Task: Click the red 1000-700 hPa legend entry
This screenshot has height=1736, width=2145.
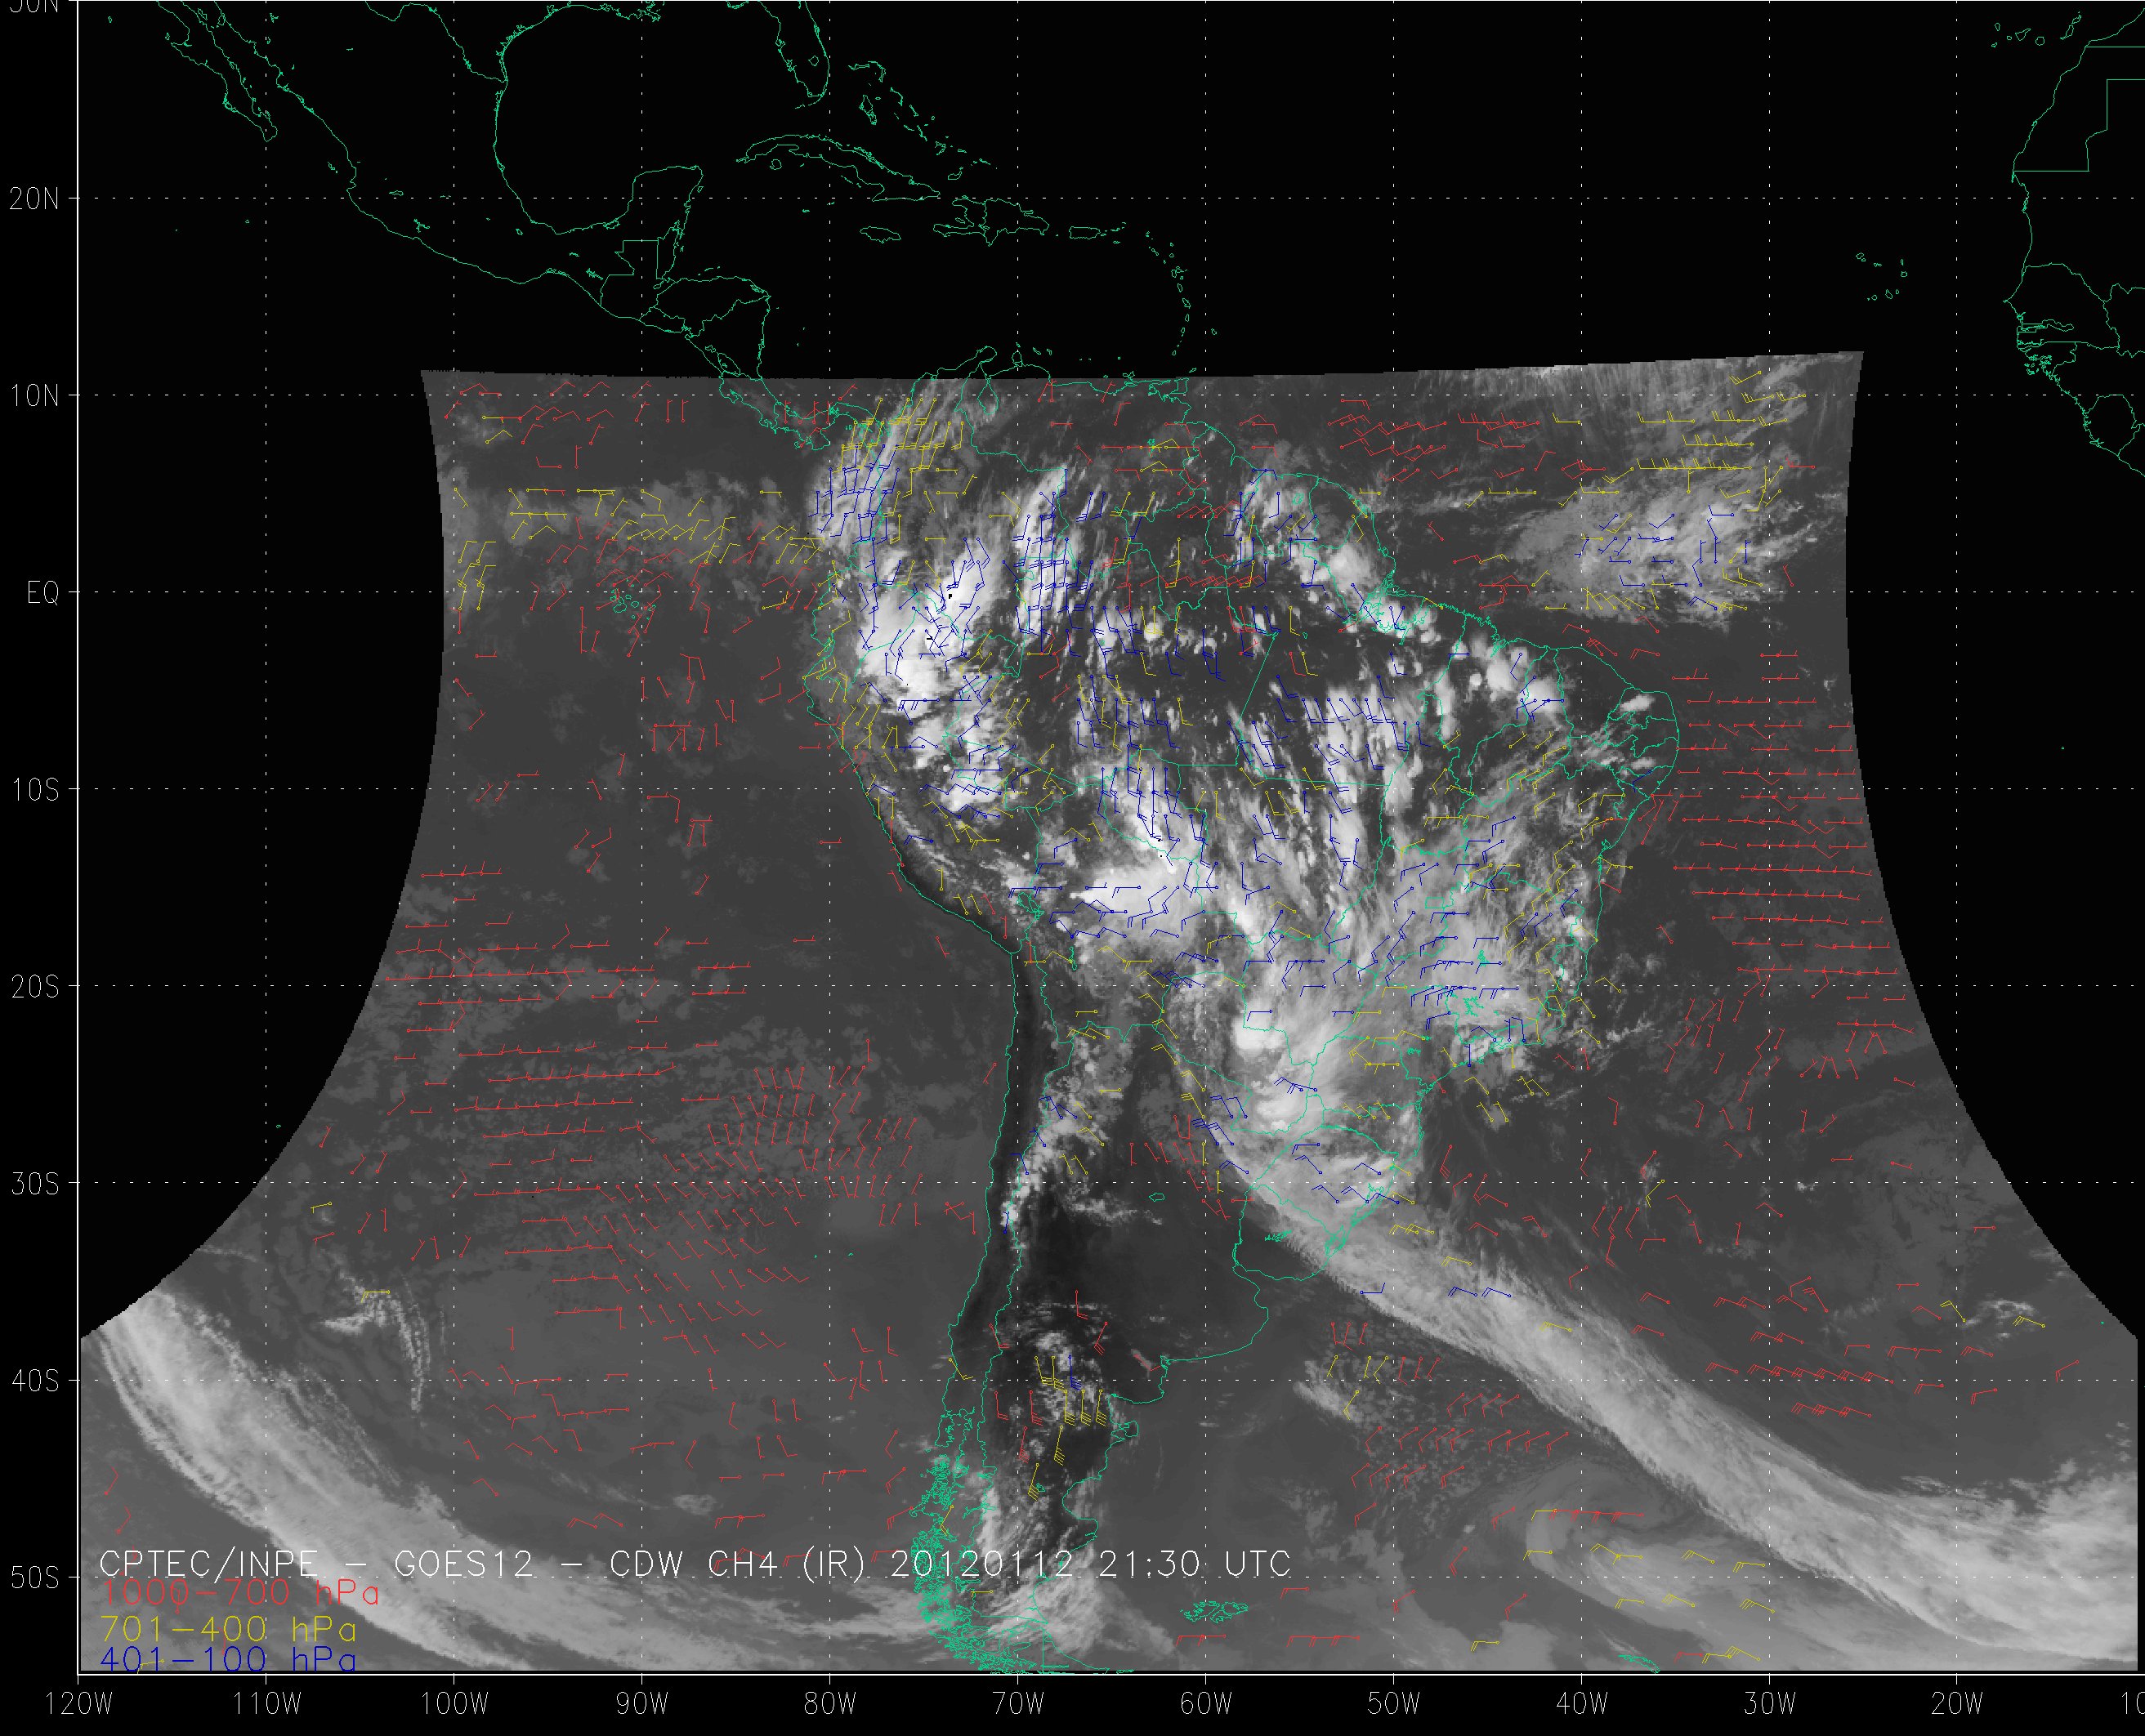Action: coord(240,1593)
